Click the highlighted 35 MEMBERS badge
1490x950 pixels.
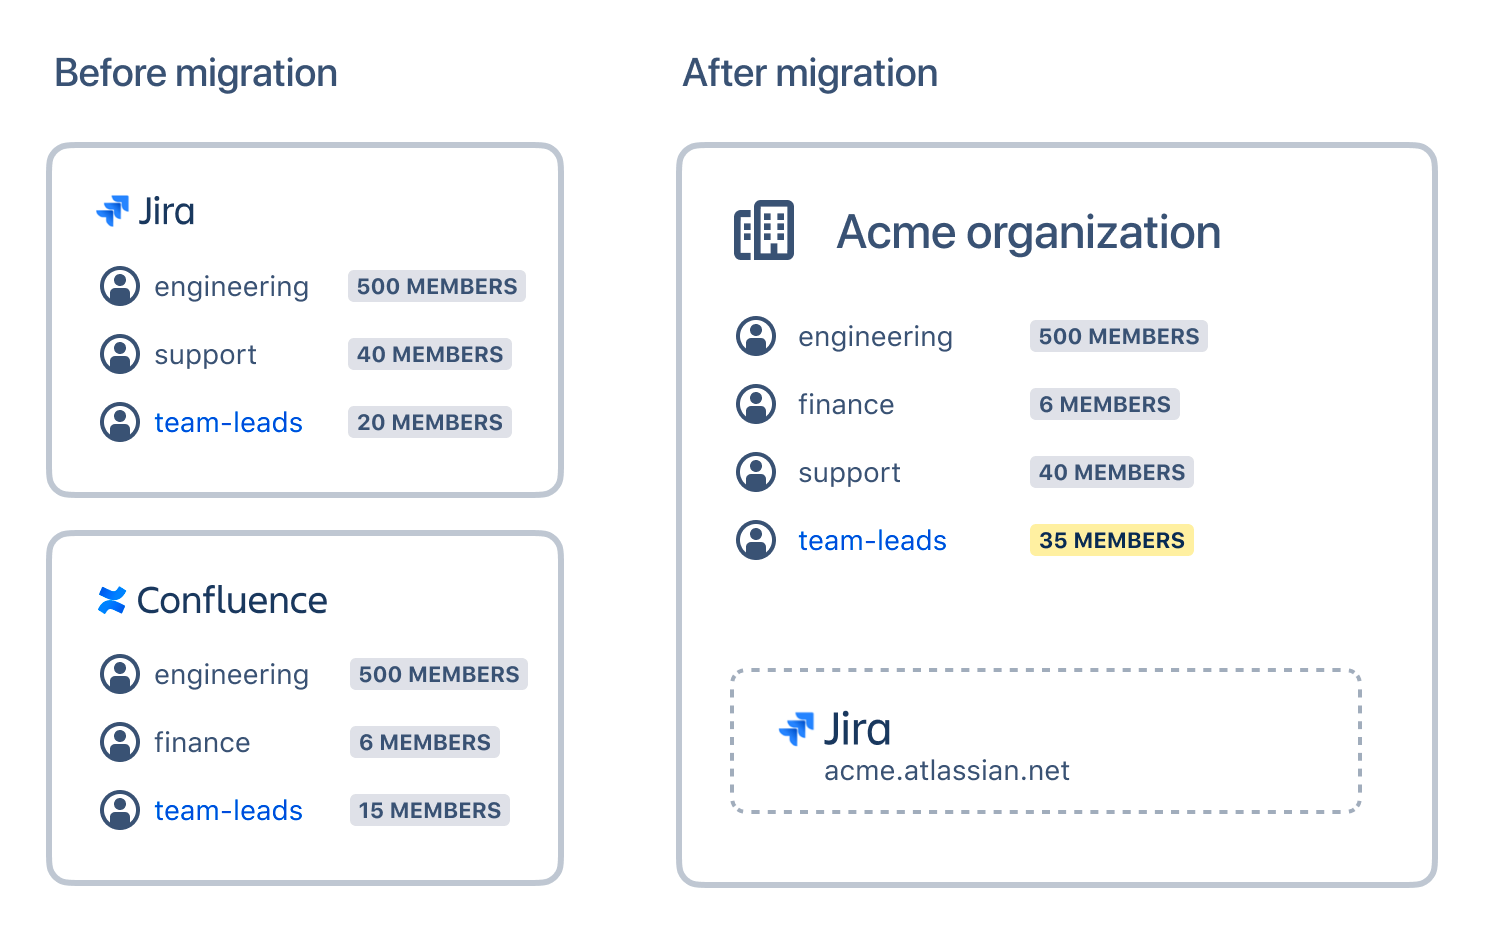tap(1112, 540)
